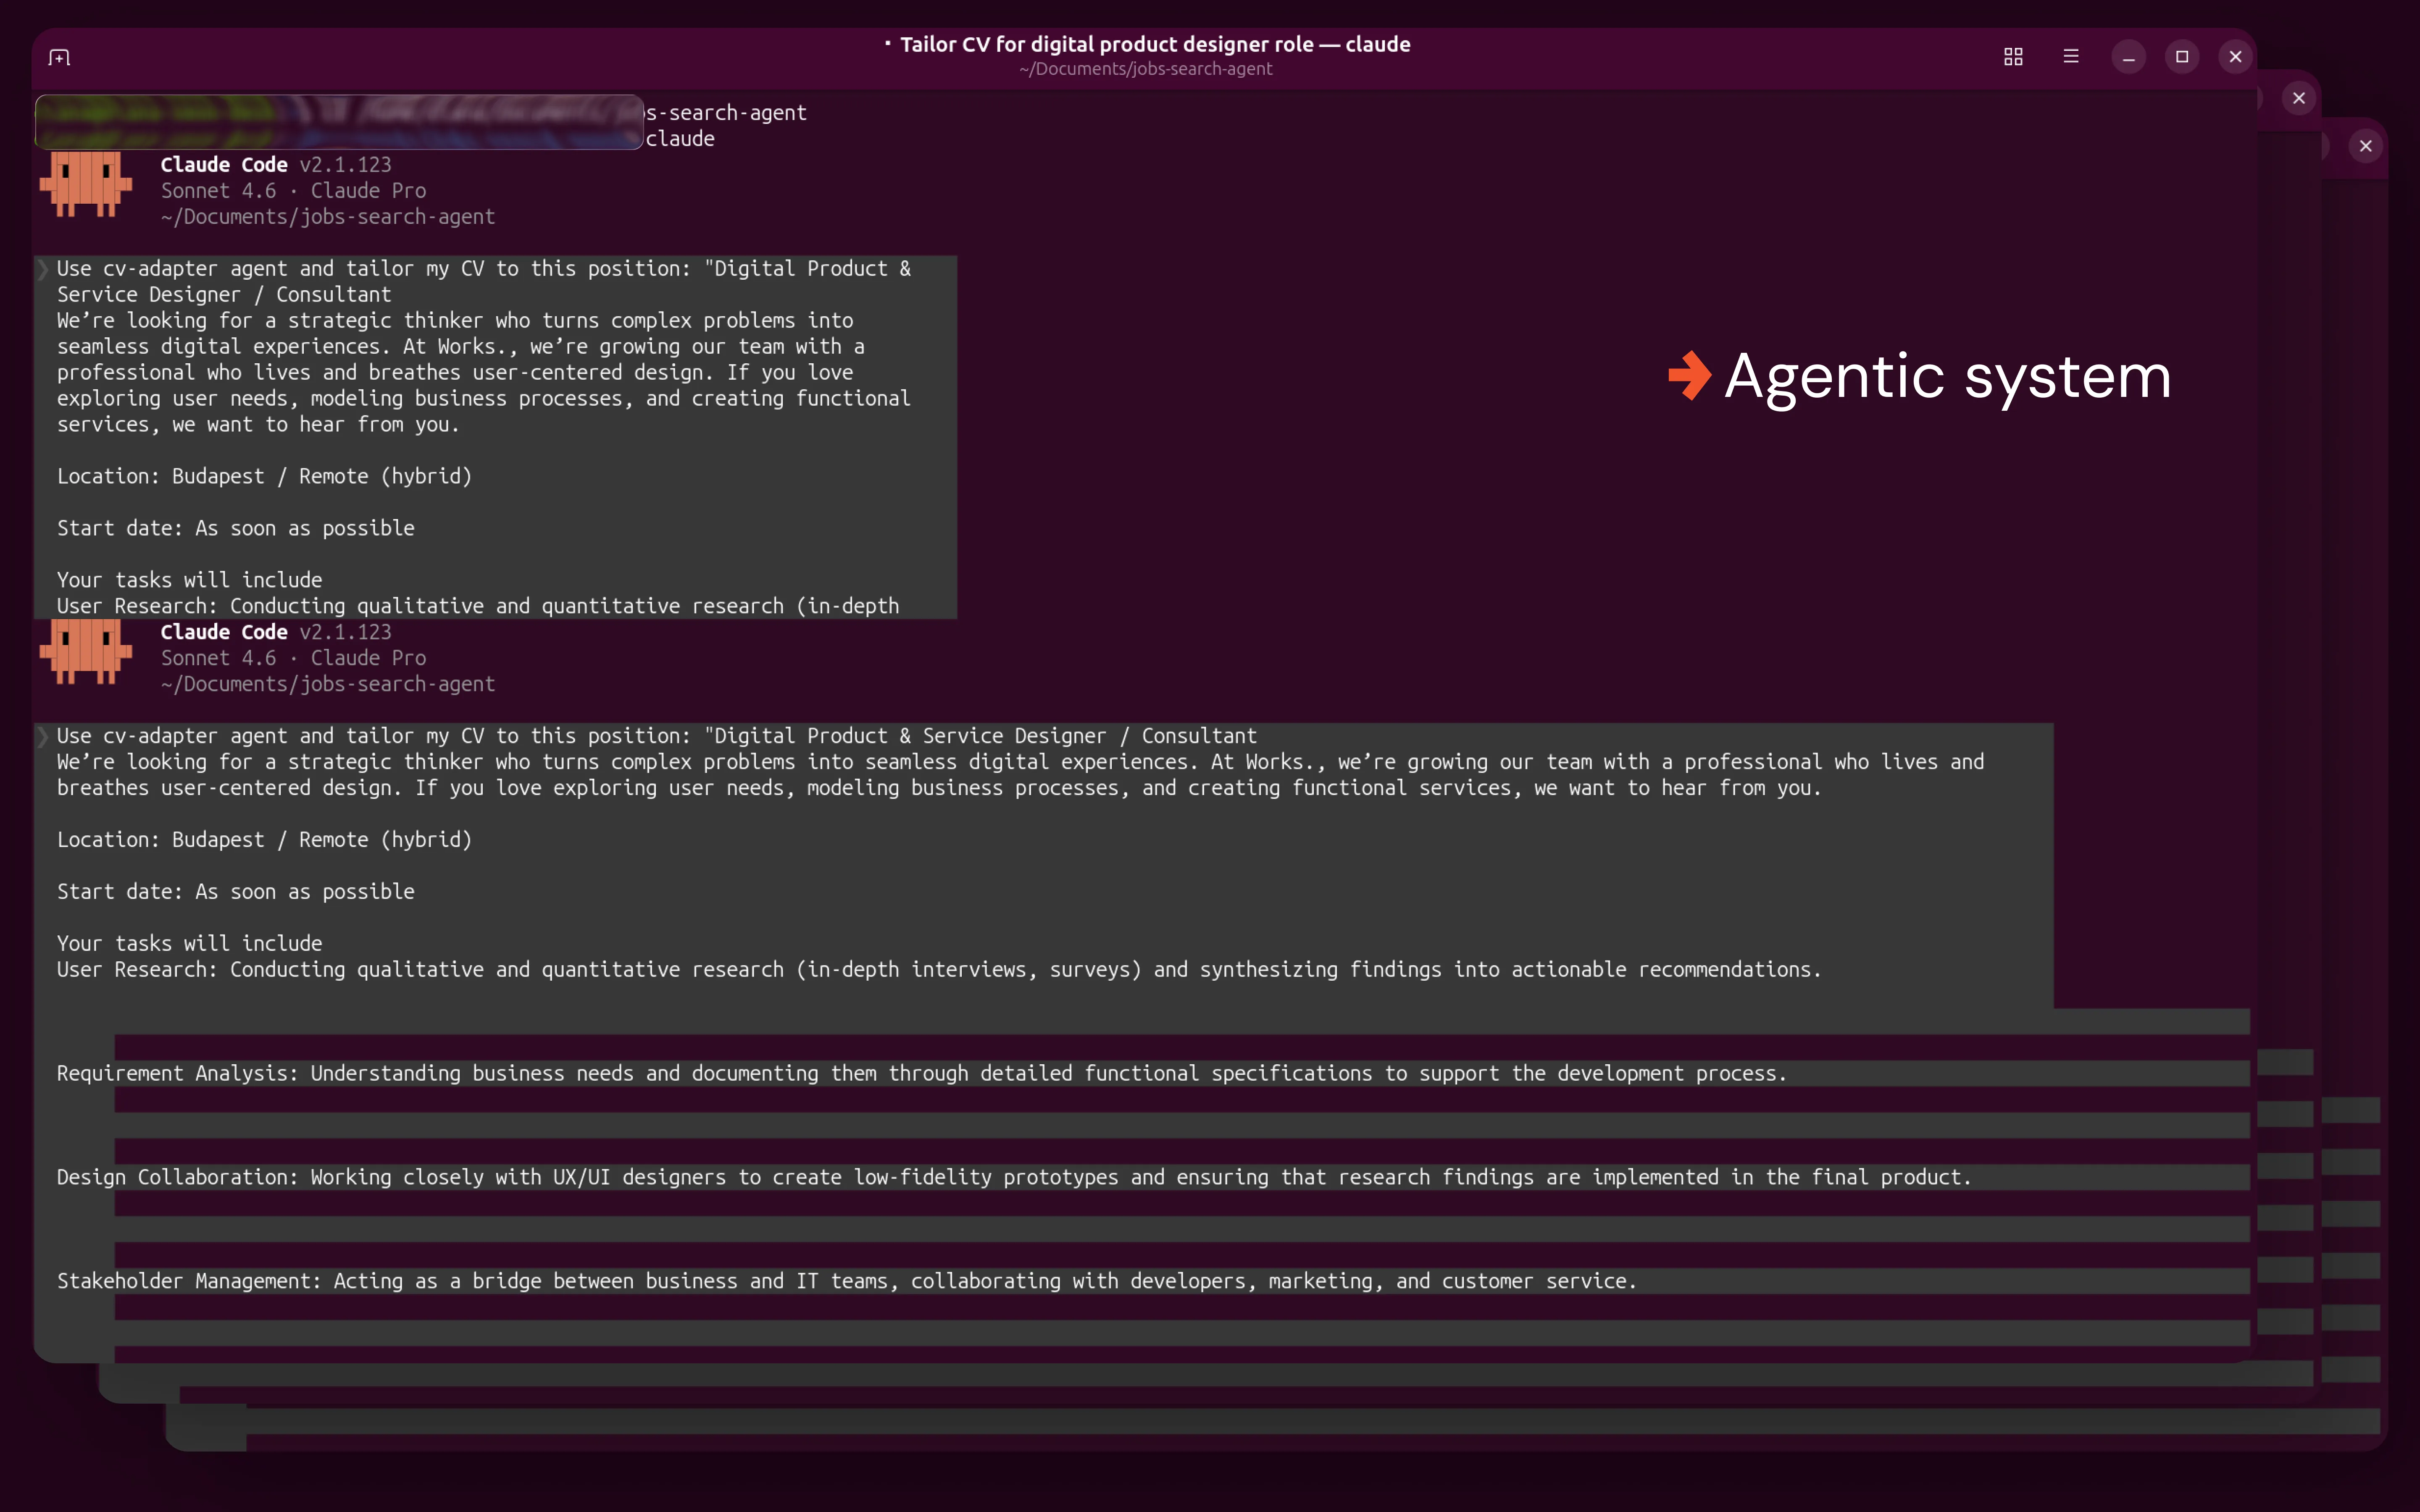This screenshot has width=2420, height=1512.
Task: Click the '~/Documents/jobs-search-agent' subtitle in title bar
Action: click(x=1146, y=69)
